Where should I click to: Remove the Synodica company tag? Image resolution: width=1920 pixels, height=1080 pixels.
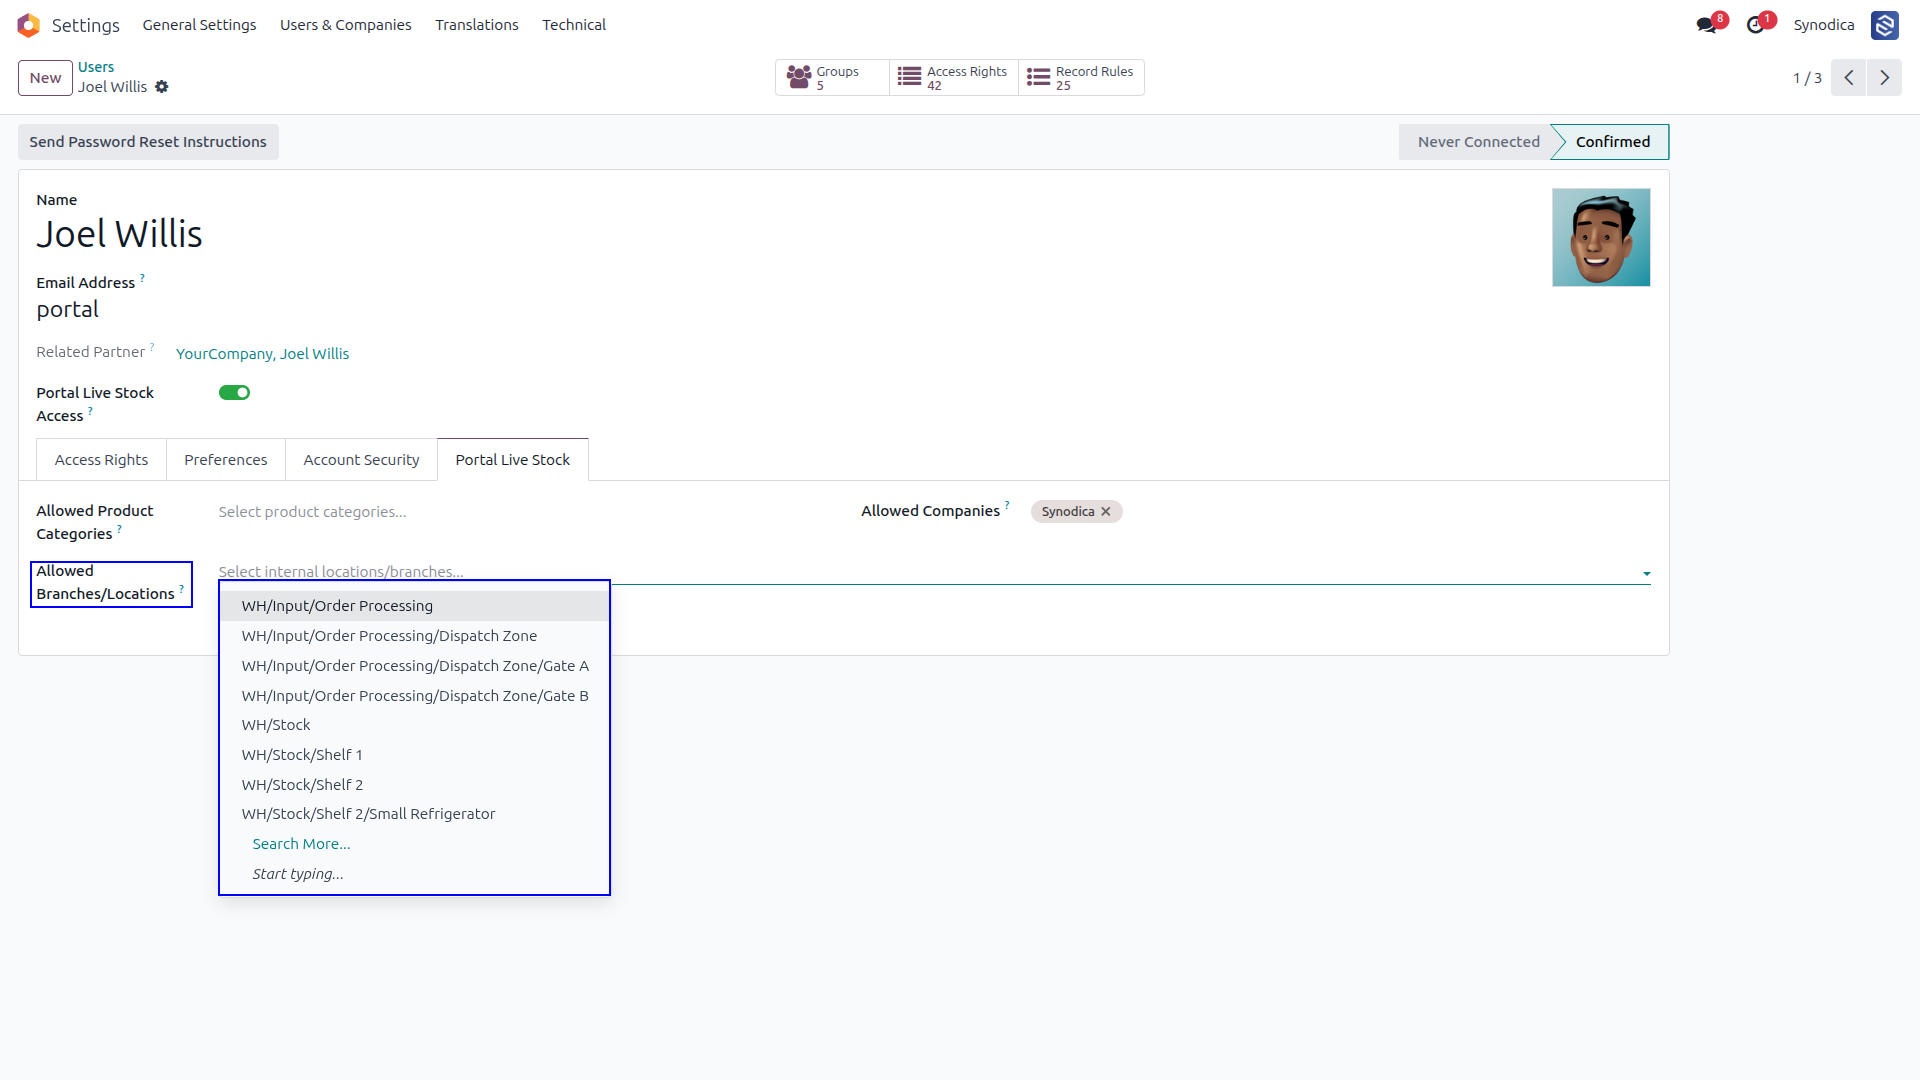tap(1106, 512)
